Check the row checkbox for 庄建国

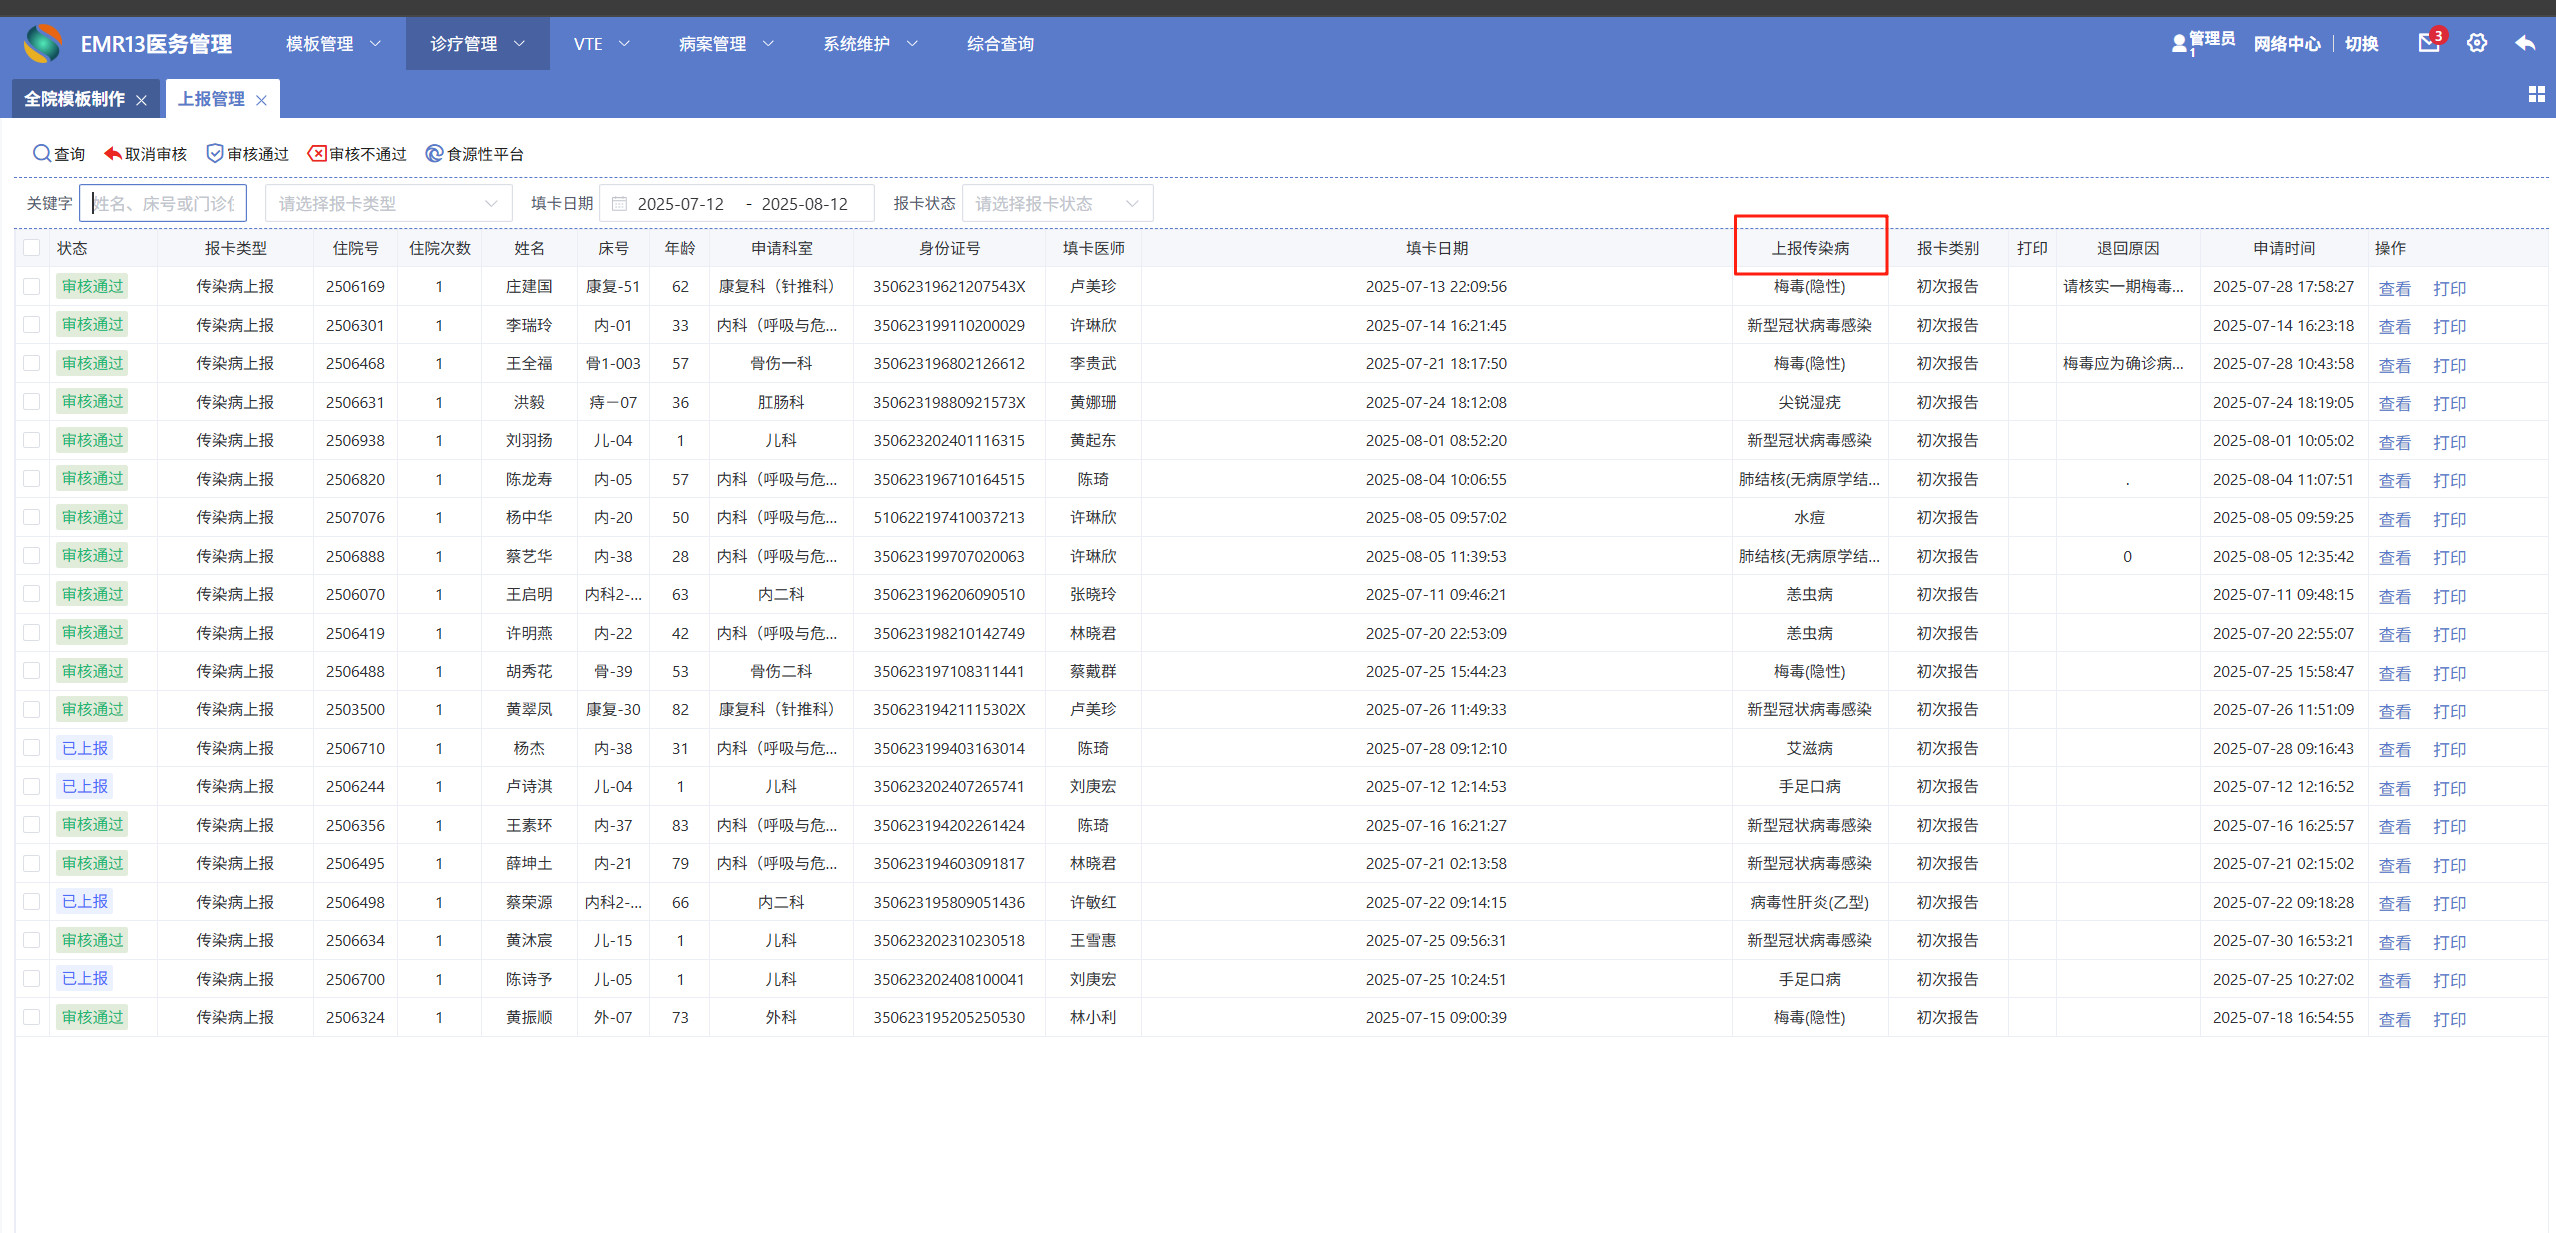32,287
